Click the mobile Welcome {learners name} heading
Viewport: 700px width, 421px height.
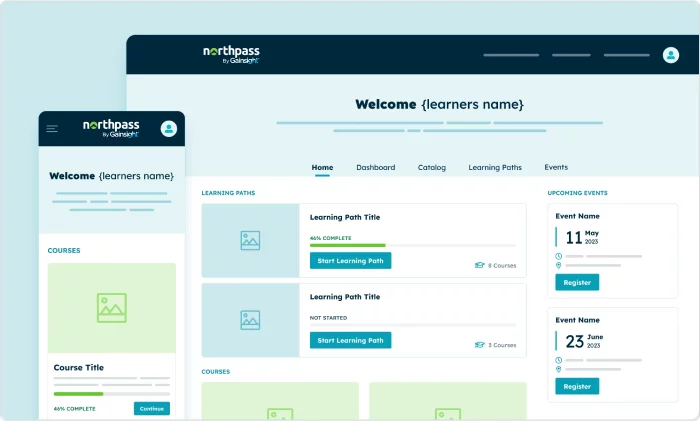(112, 176)
